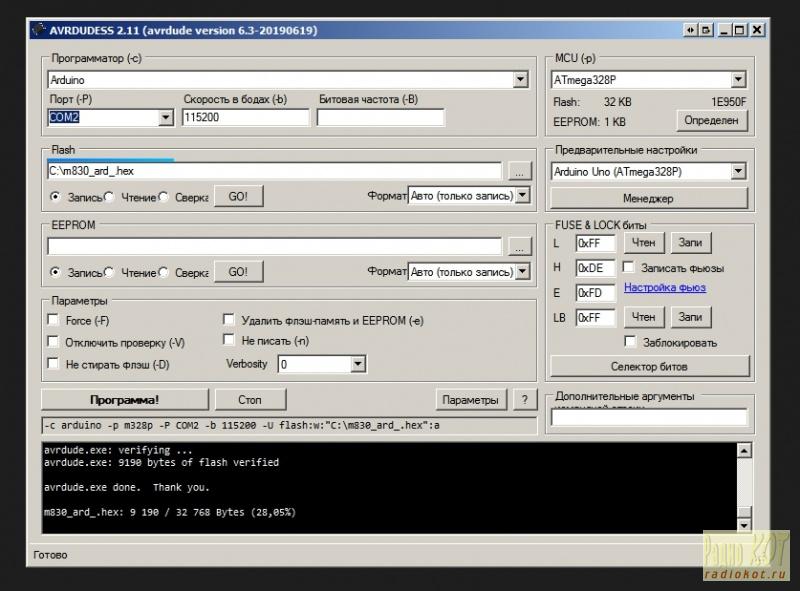Open Настройка фьюз link

[x=665, y=287]
